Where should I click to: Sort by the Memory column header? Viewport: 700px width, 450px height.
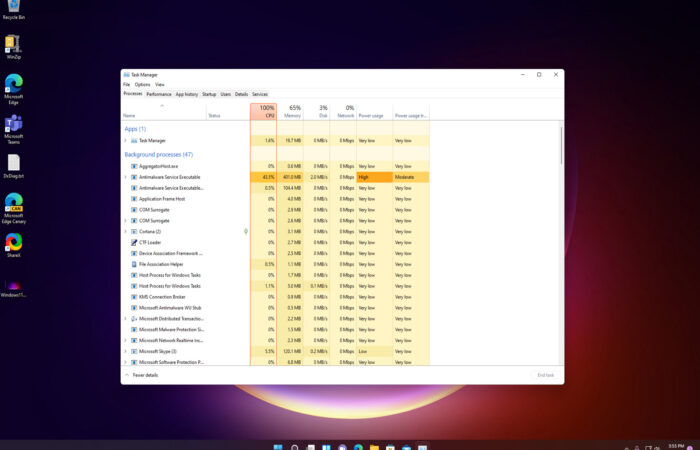(290, 112)
